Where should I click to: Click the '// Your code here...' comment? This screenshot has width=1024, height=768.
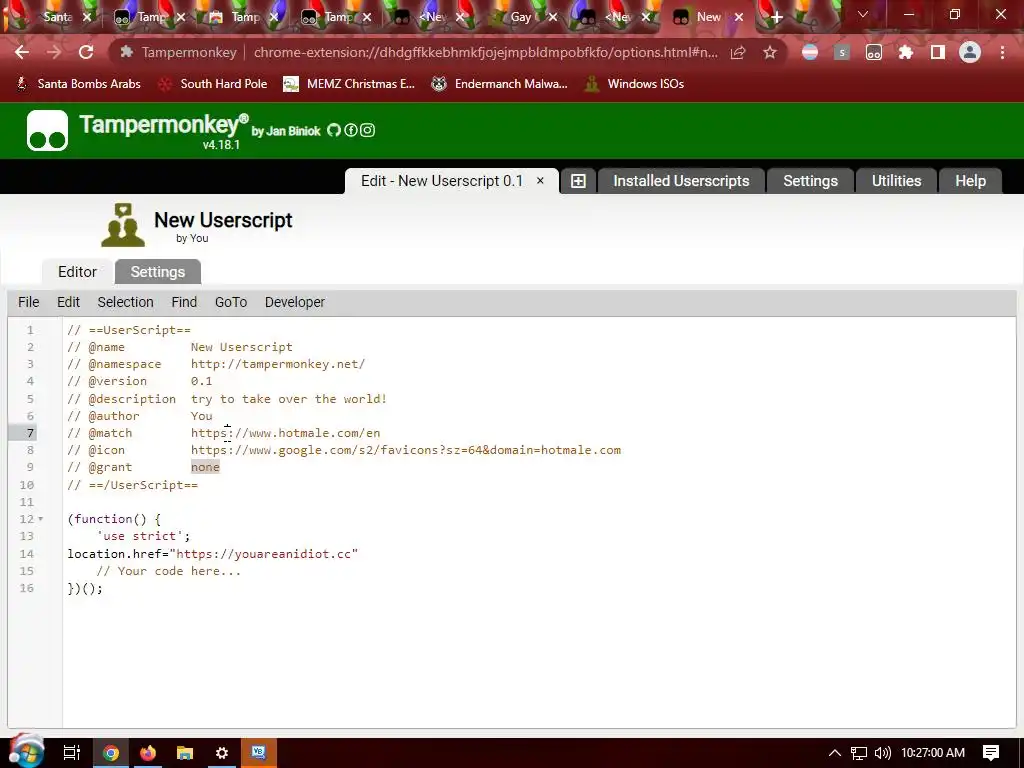(x=168, y=571)
